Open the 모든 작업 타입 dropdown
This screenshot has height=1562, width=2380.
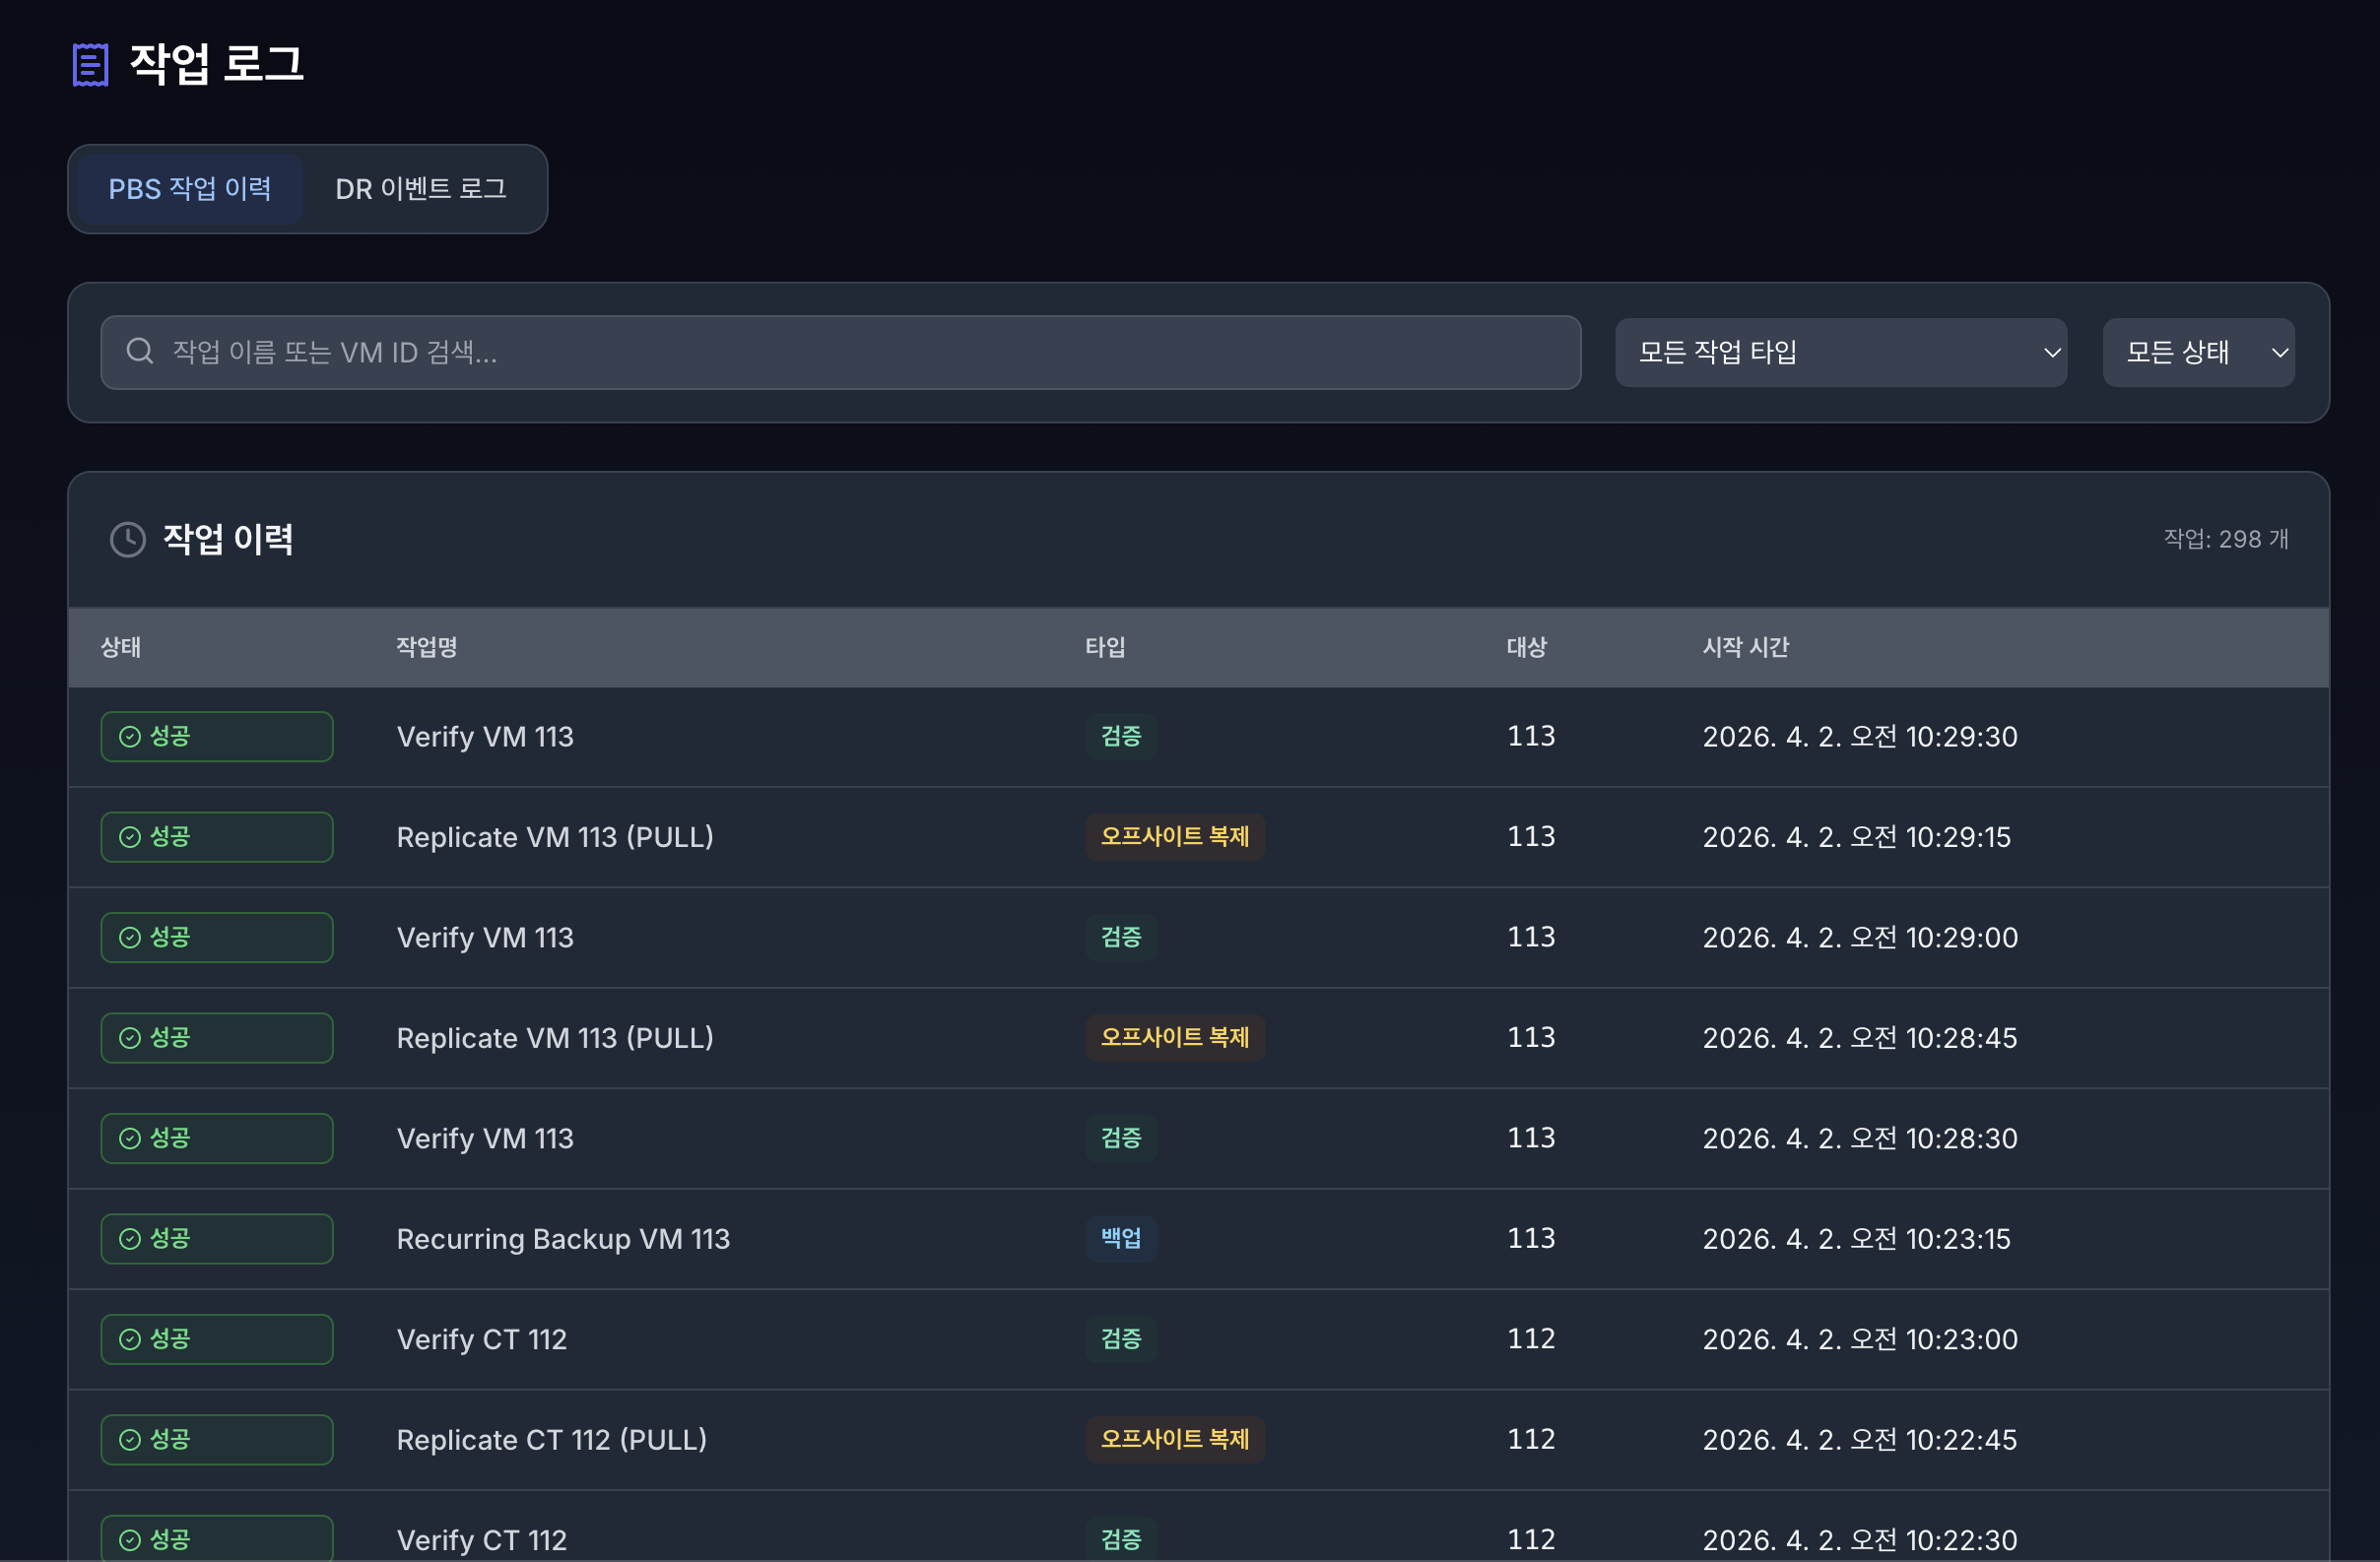point(1841,352)
